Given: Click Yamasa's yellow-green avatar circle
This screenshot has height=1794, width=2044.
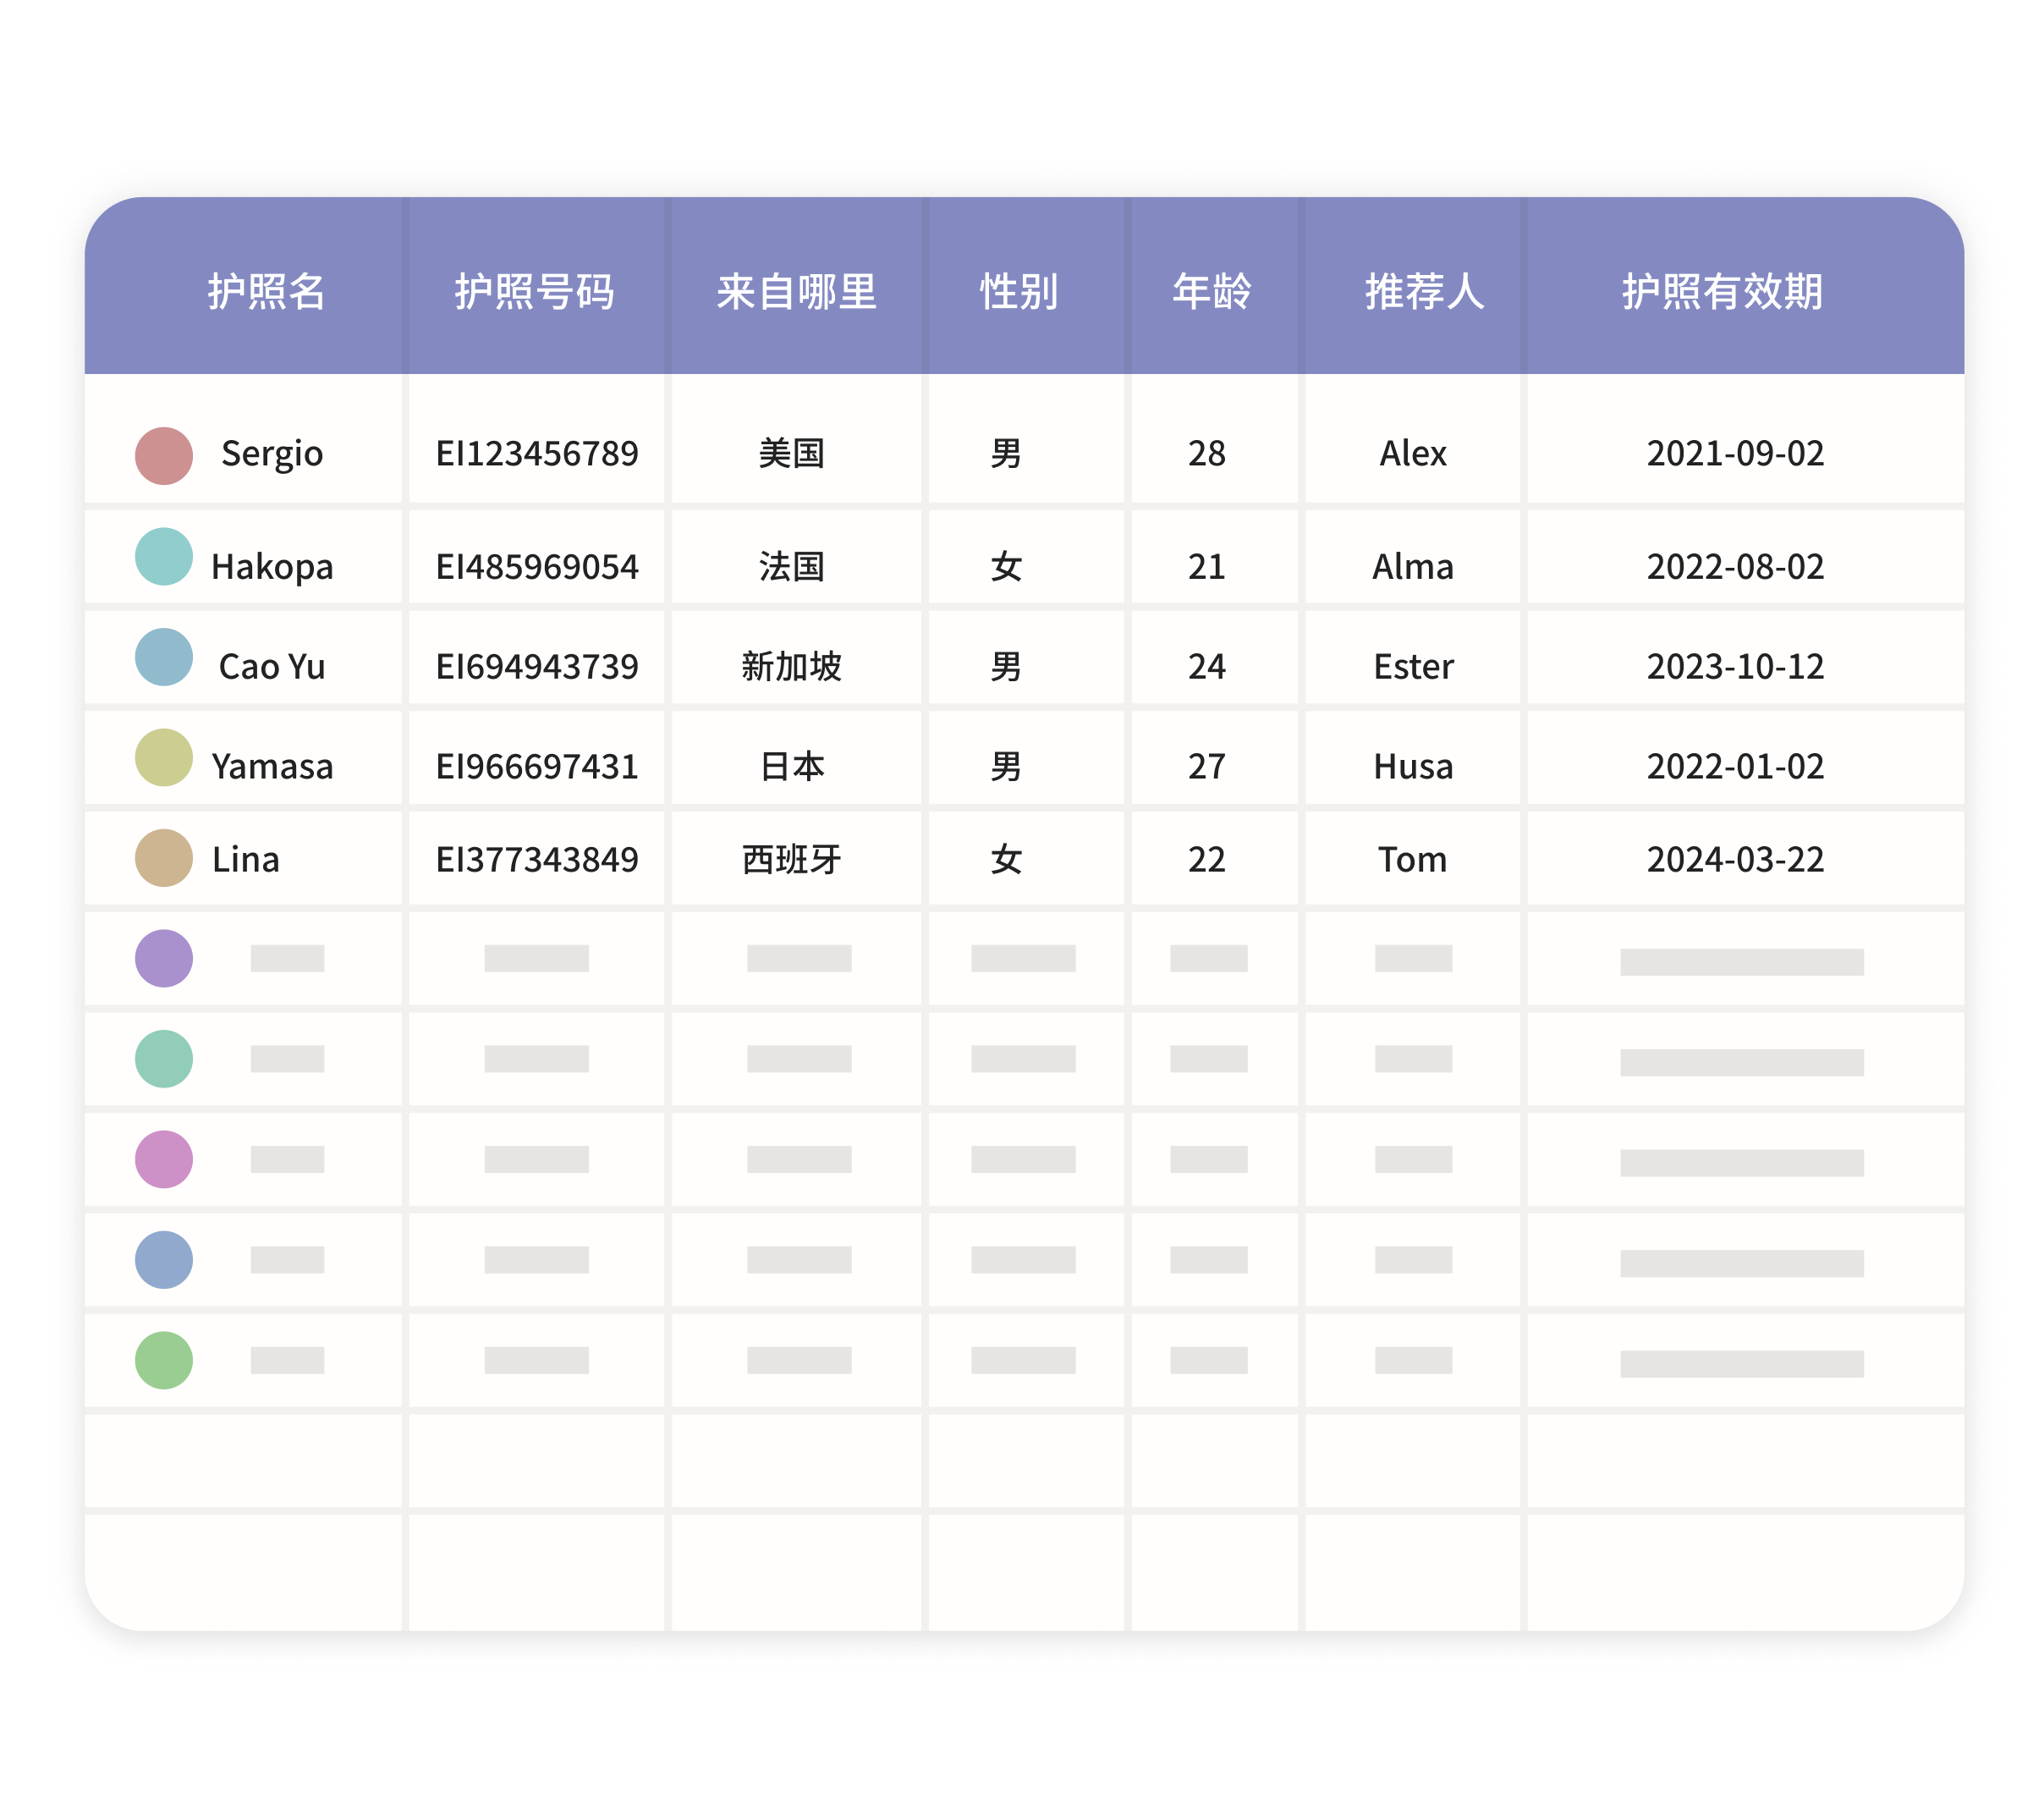Looking at the screenshot, I should point(164,757).
